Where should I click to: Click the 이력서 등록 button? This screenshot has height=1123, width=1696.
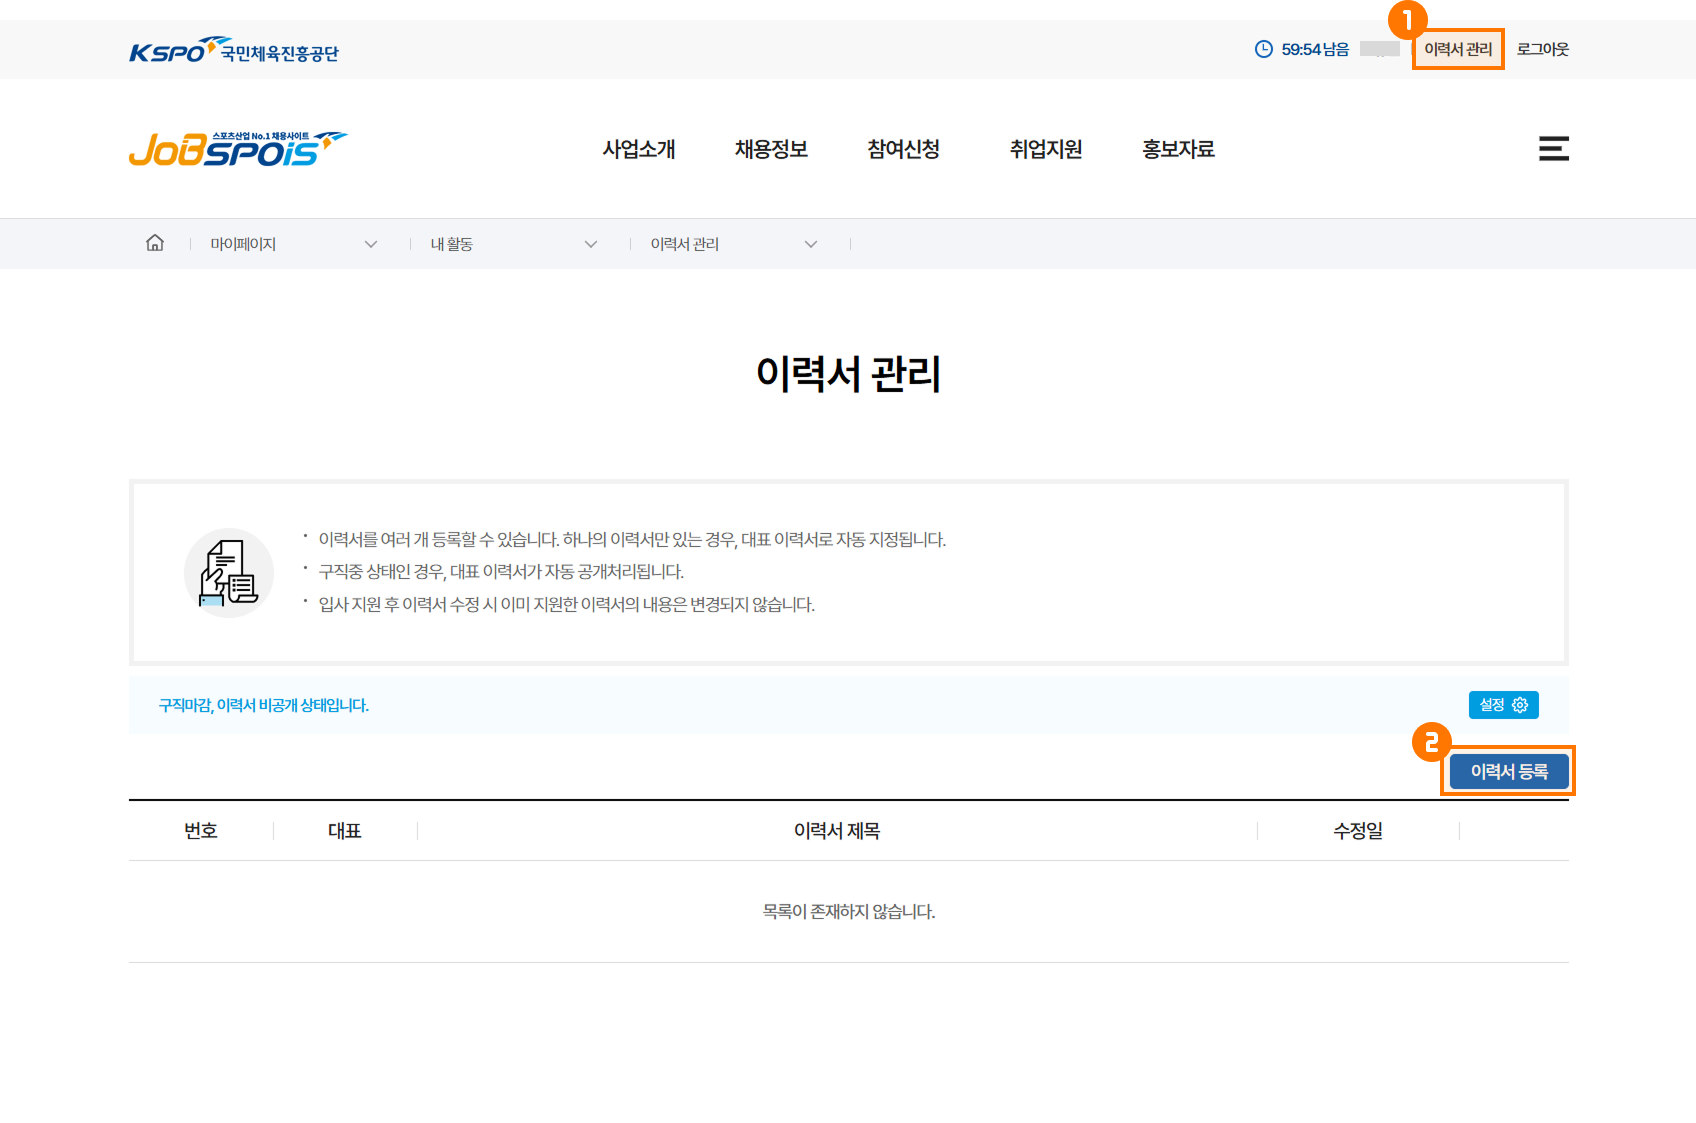1508,771
